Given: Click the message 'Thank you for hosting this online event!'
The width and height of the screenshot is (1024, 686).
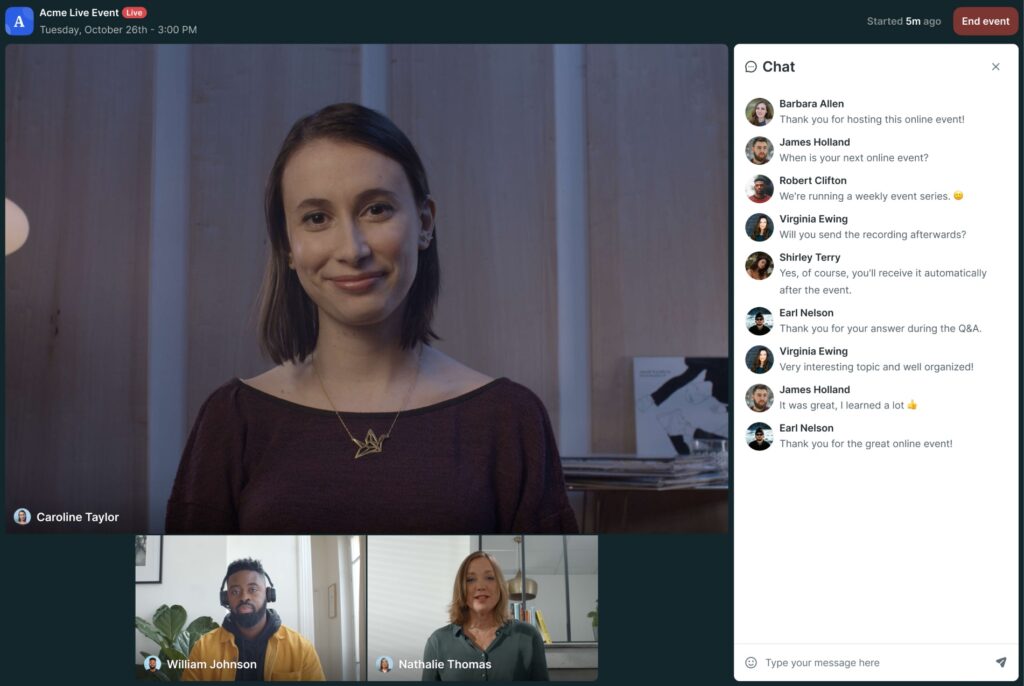Looking at the screenshot, I should 872,120.
